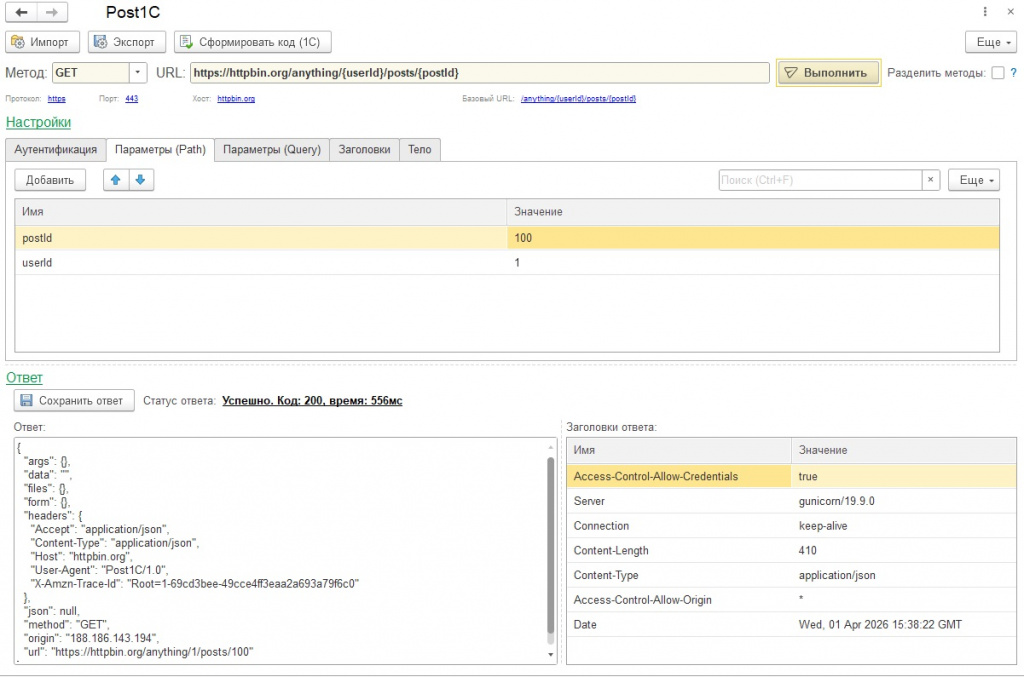
Task: Clear search with the x button
Action: (x=930, y=180)
